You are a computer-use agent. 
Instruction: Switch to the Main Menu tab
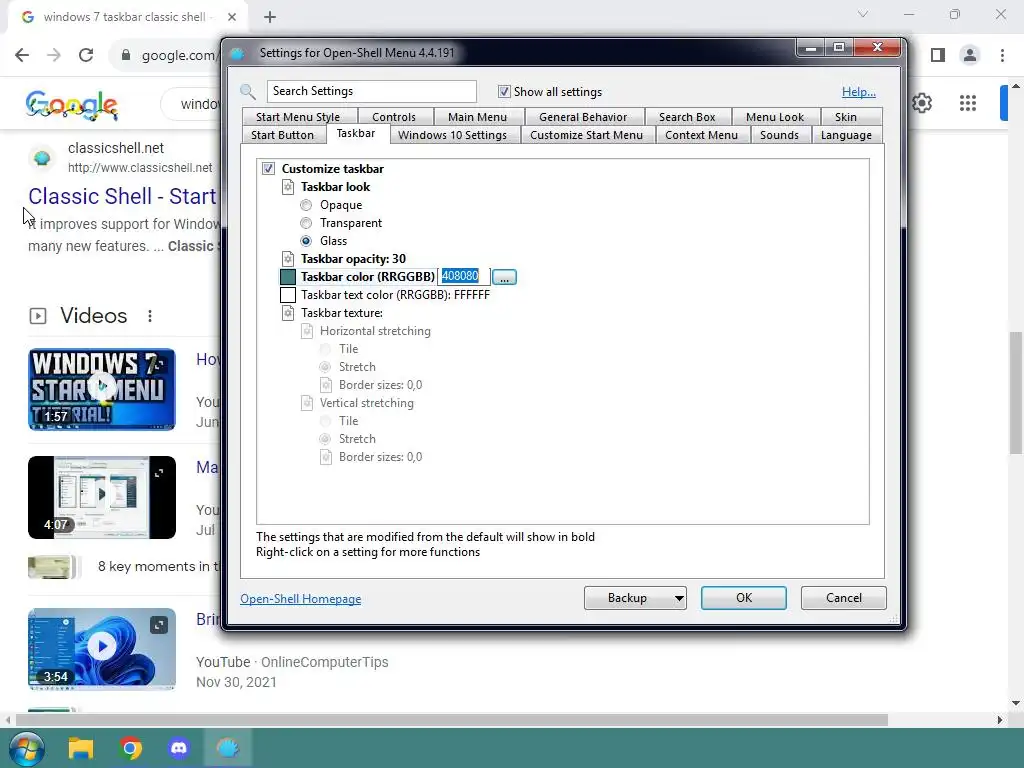tap(477, 117)
